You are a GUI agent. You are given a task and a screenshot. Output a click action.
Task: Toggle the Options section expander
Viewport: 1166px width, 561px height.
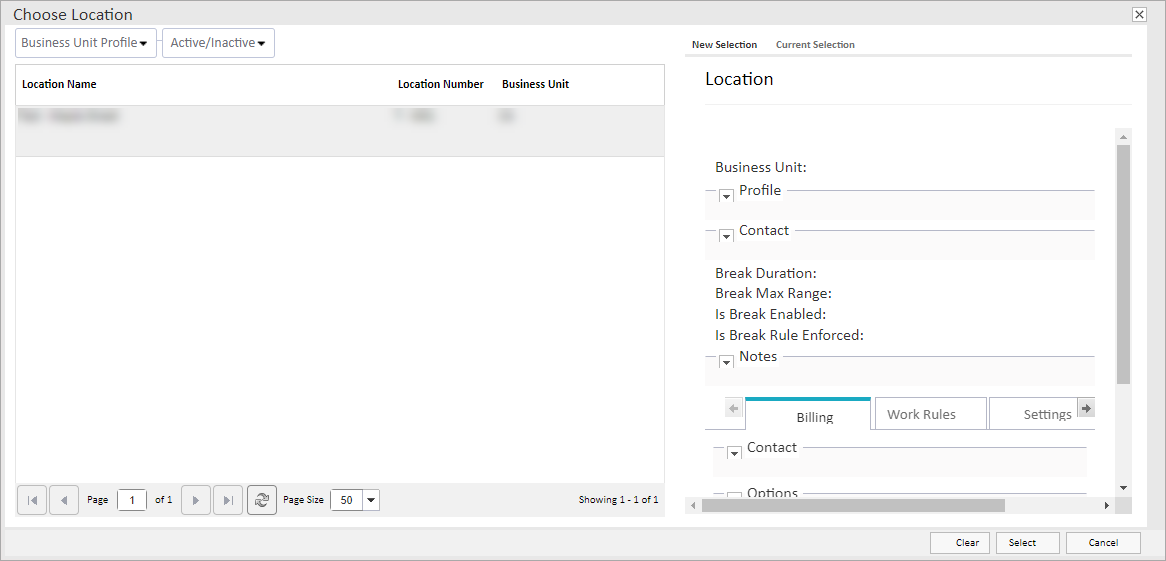[x=734, y=496]
